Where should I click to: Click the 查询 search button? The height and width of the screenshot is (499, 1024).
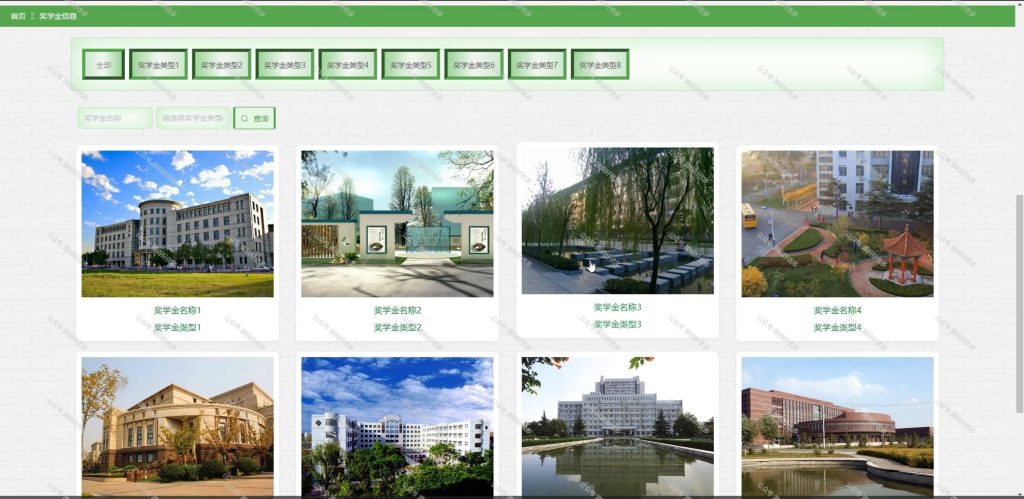[x=255, y=118]
